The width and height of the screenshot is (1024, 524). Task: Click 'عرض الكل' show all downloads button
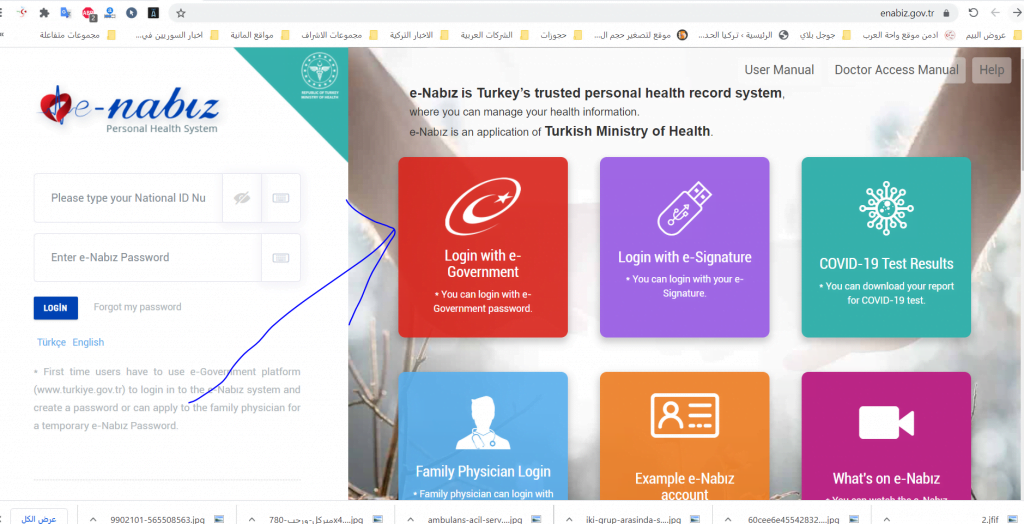39,519
